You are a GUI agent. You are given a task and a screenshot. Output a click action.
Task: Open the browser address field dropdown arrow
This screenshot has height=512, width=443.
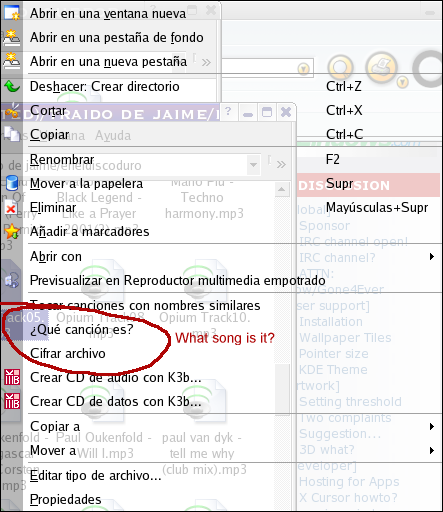point(303,69)
